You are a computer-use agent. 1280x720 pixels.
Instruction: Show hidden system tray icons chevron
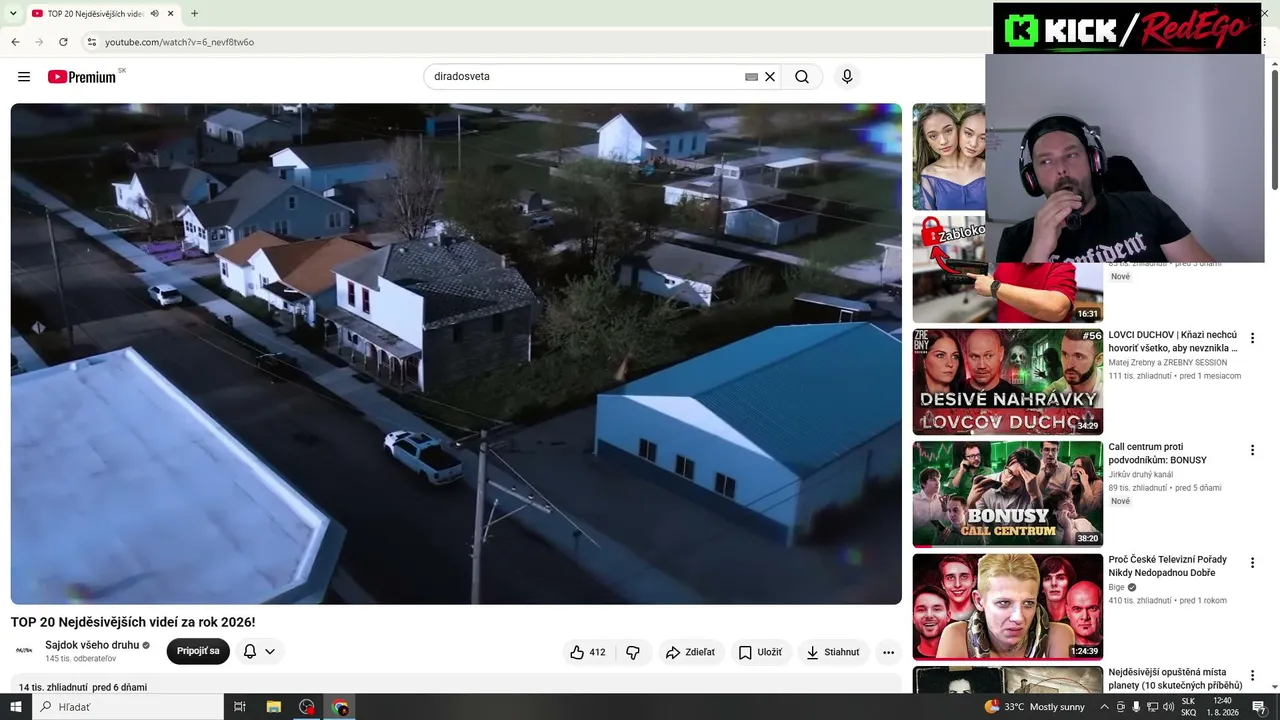click(1104, 707)
